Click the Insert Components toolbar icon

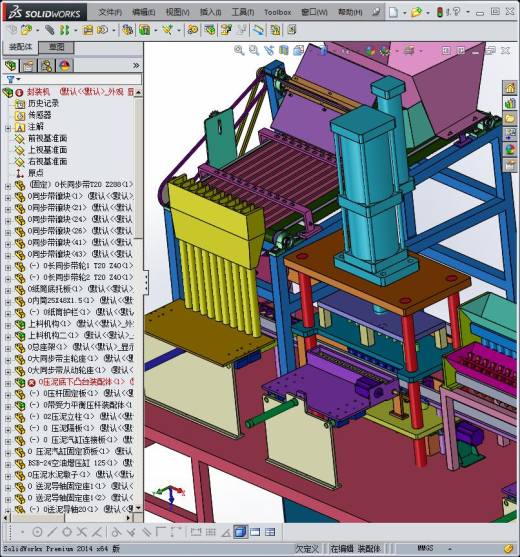click(x=27, y=30)
